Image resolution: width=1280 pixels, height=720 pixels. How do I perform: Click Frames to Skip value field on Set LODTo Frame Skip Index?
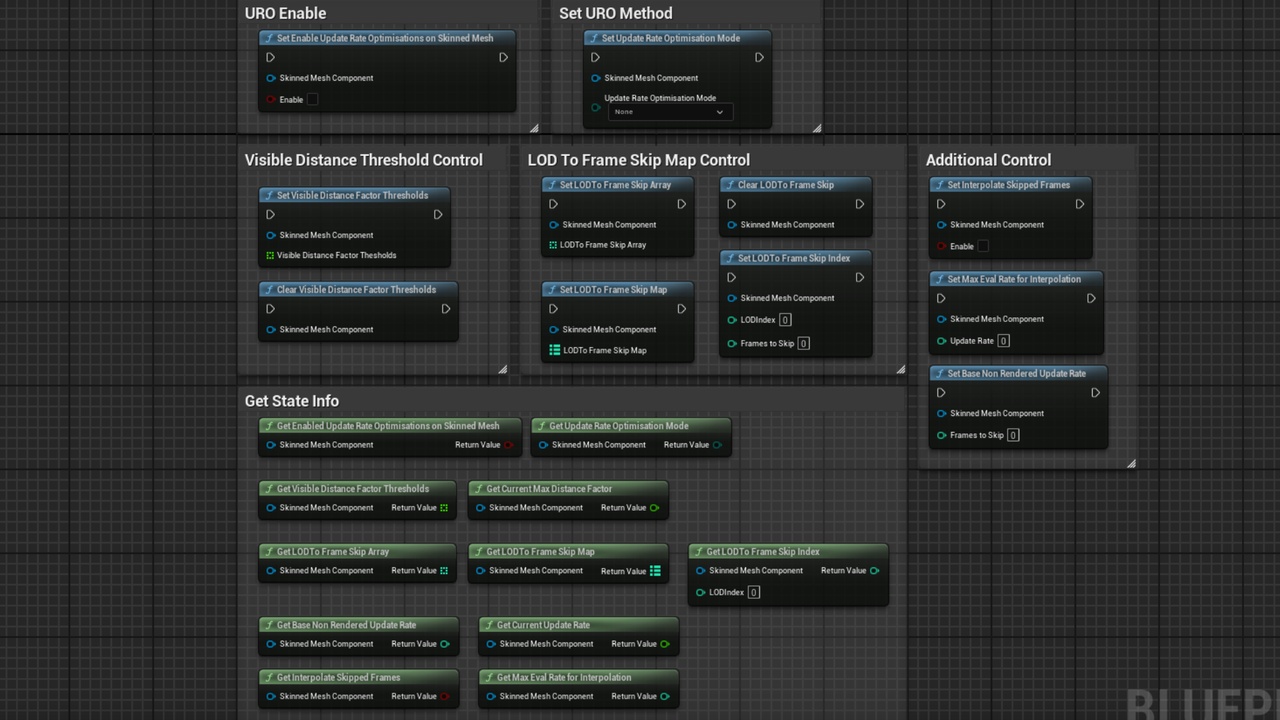[x=804, y=344]
